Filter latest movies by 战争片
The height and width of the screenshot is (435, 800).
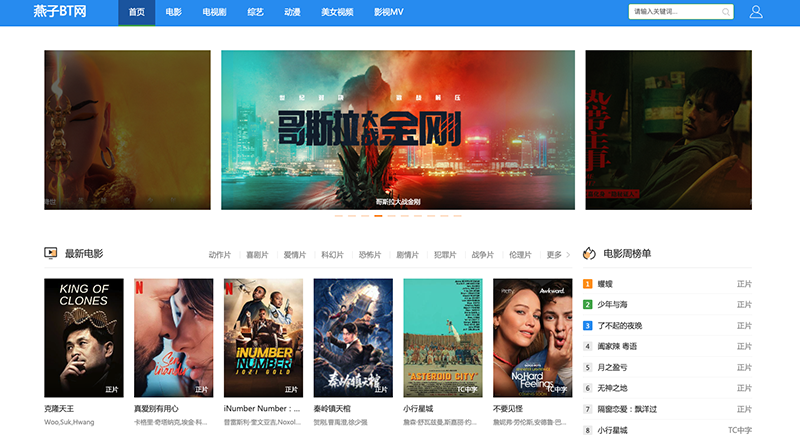point(483,255)
